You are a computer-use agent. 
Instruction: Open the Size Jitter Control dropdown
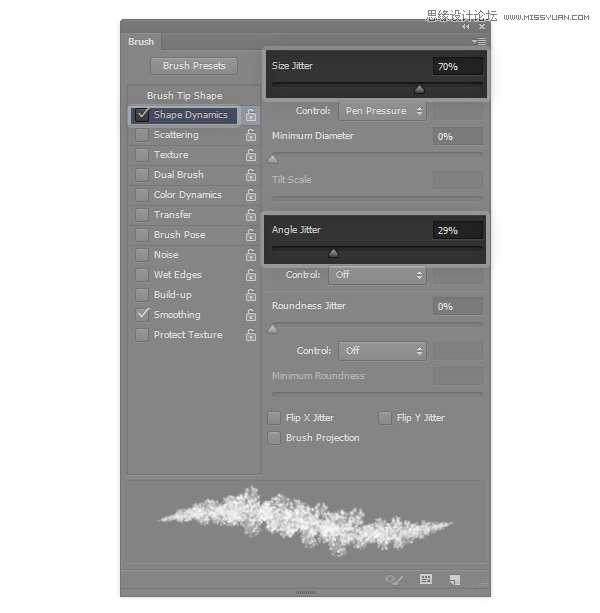click(382, 111)
